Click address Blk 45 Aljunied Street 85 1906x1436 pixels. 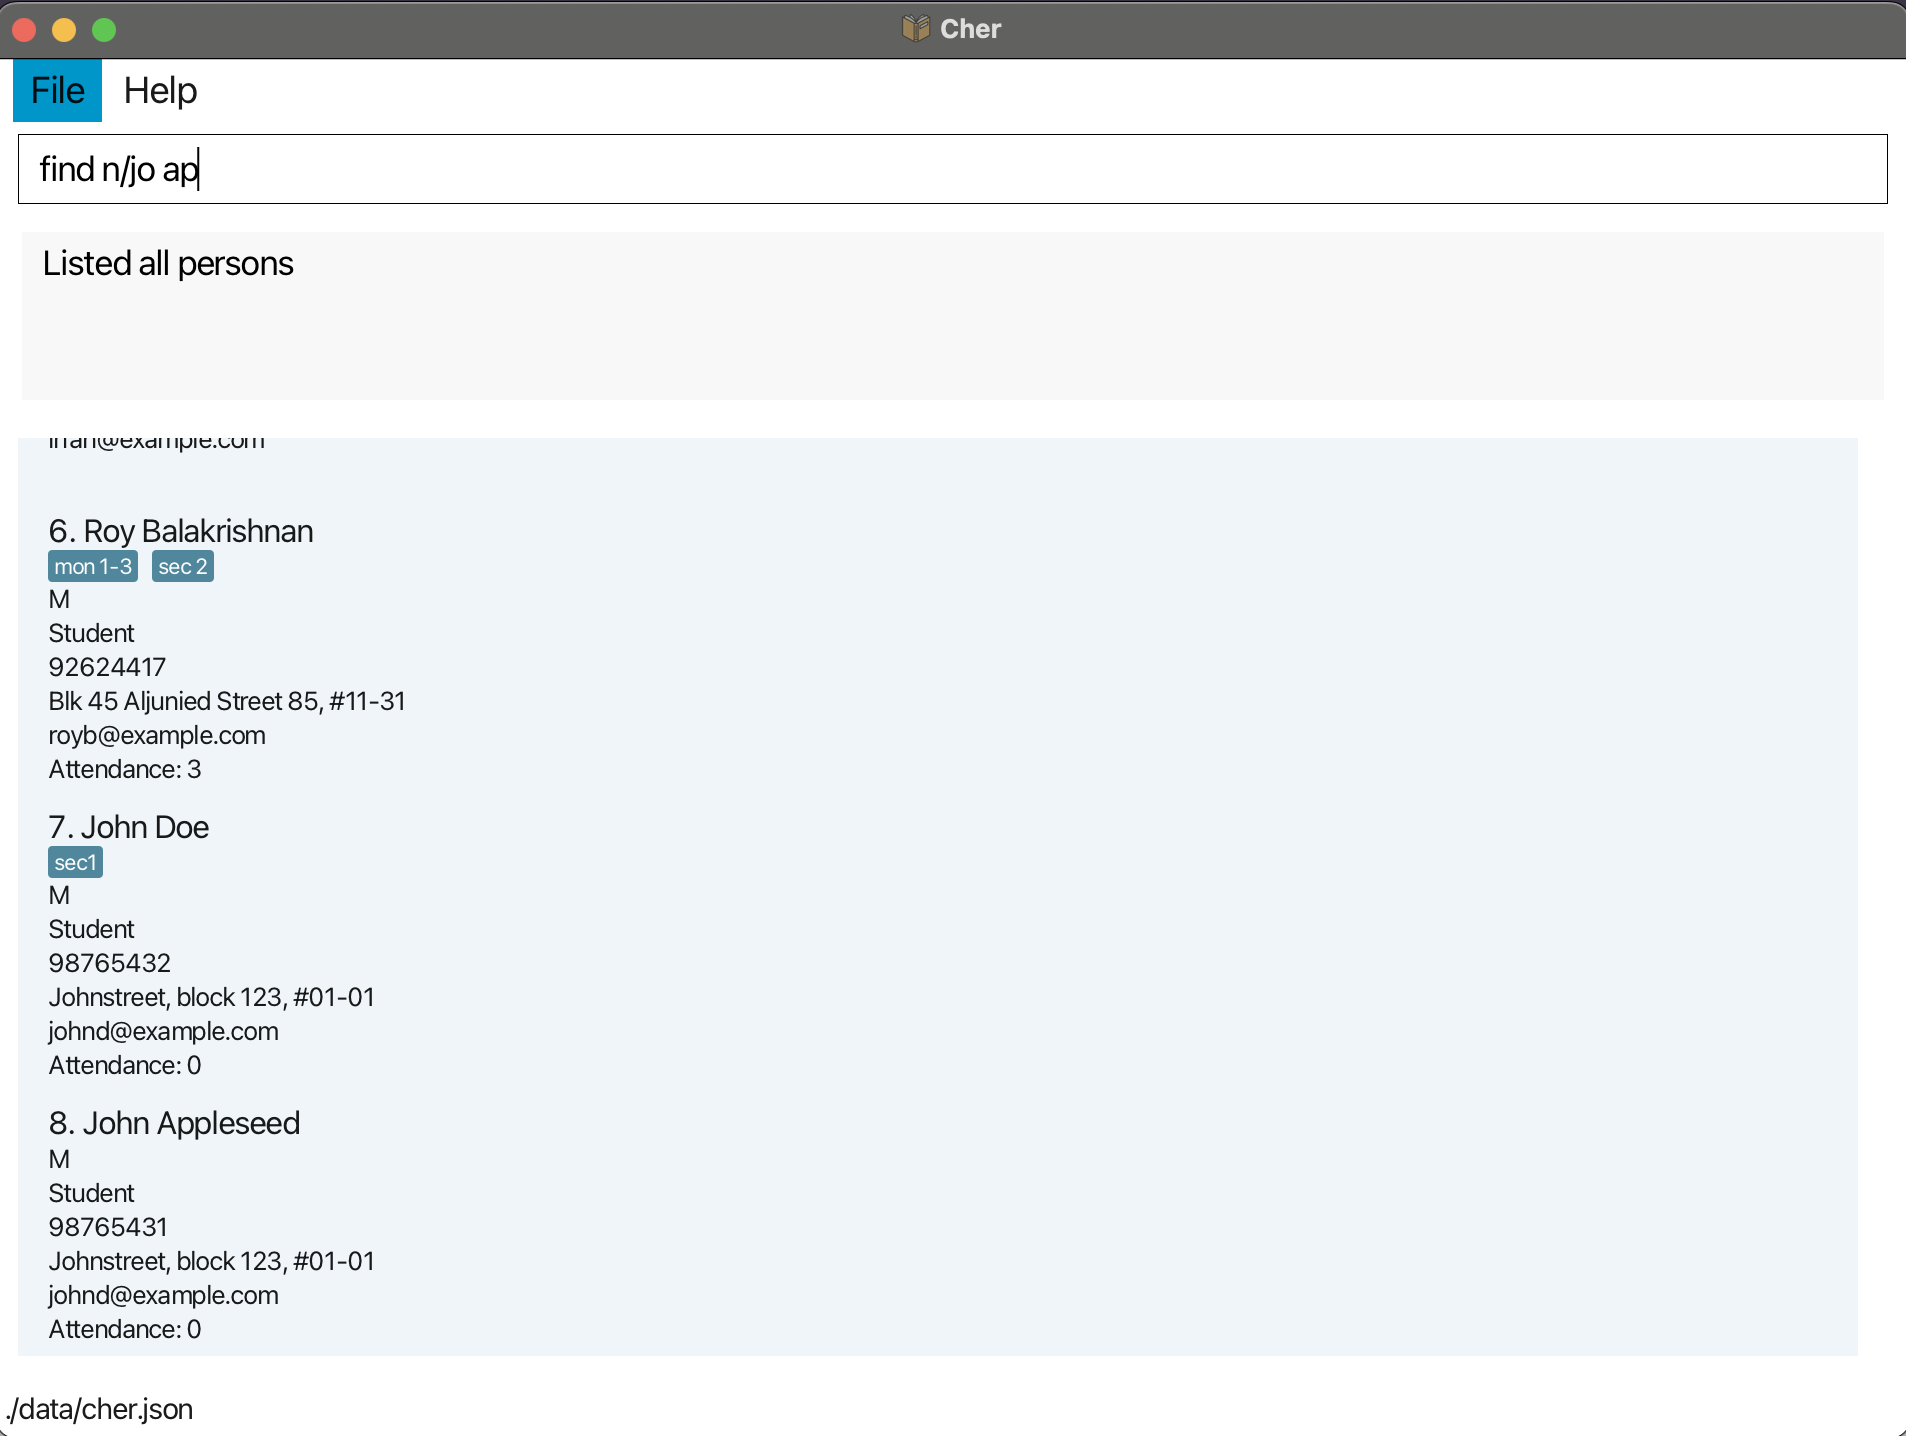(227, 701)
